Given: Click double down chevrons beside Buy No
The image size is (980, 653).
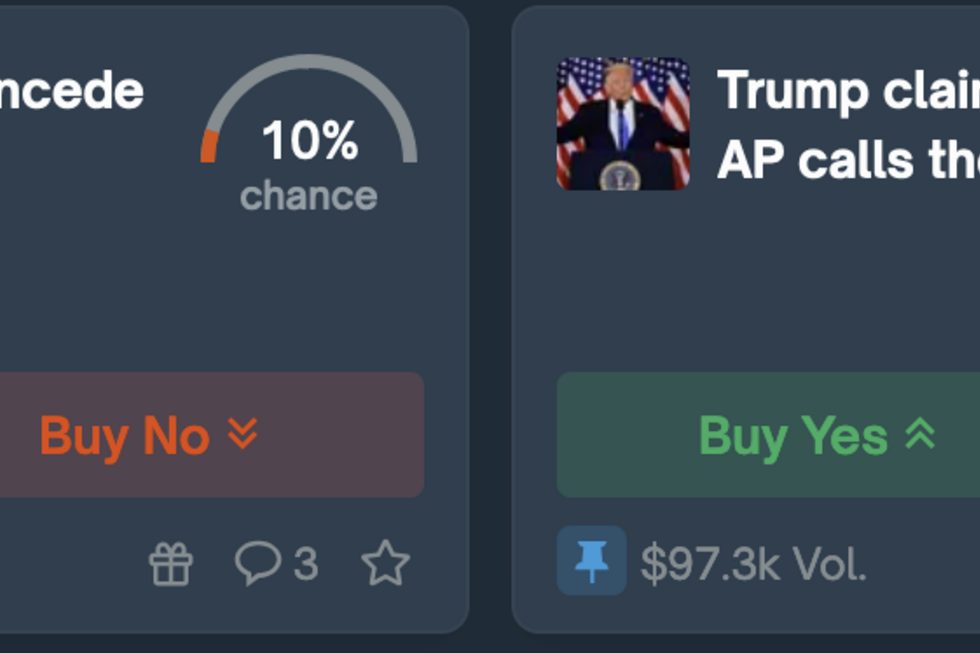Looking at the screenshot, I should pos(243,434).
